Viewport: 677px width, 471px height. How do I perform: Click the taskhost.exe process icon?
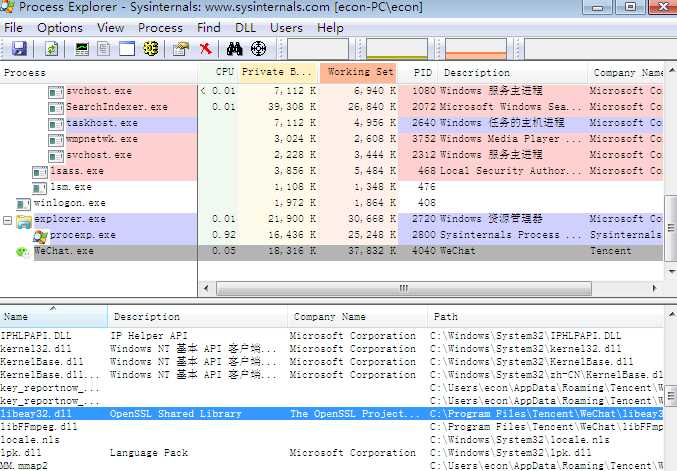pyautogui.click(x=56, y=124)
